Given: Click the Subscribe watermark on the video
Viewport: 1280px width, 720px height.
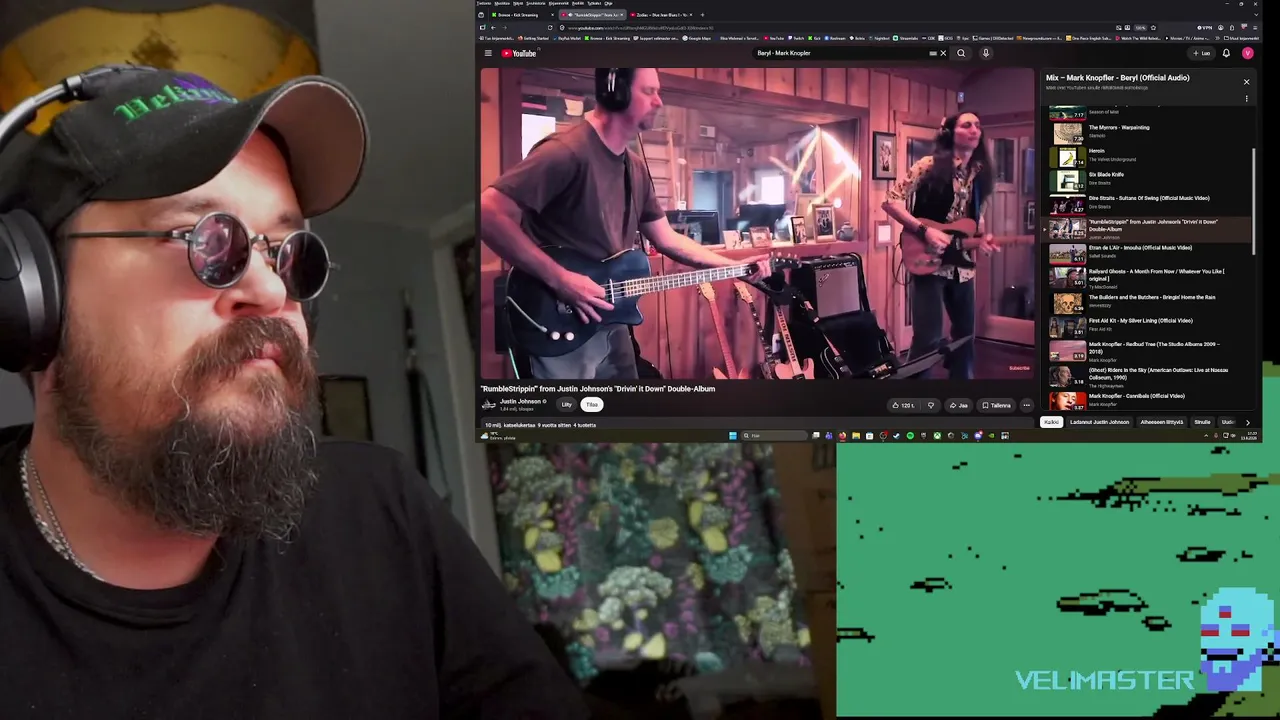Looking at the screenshot, I should pos(1018,368).
